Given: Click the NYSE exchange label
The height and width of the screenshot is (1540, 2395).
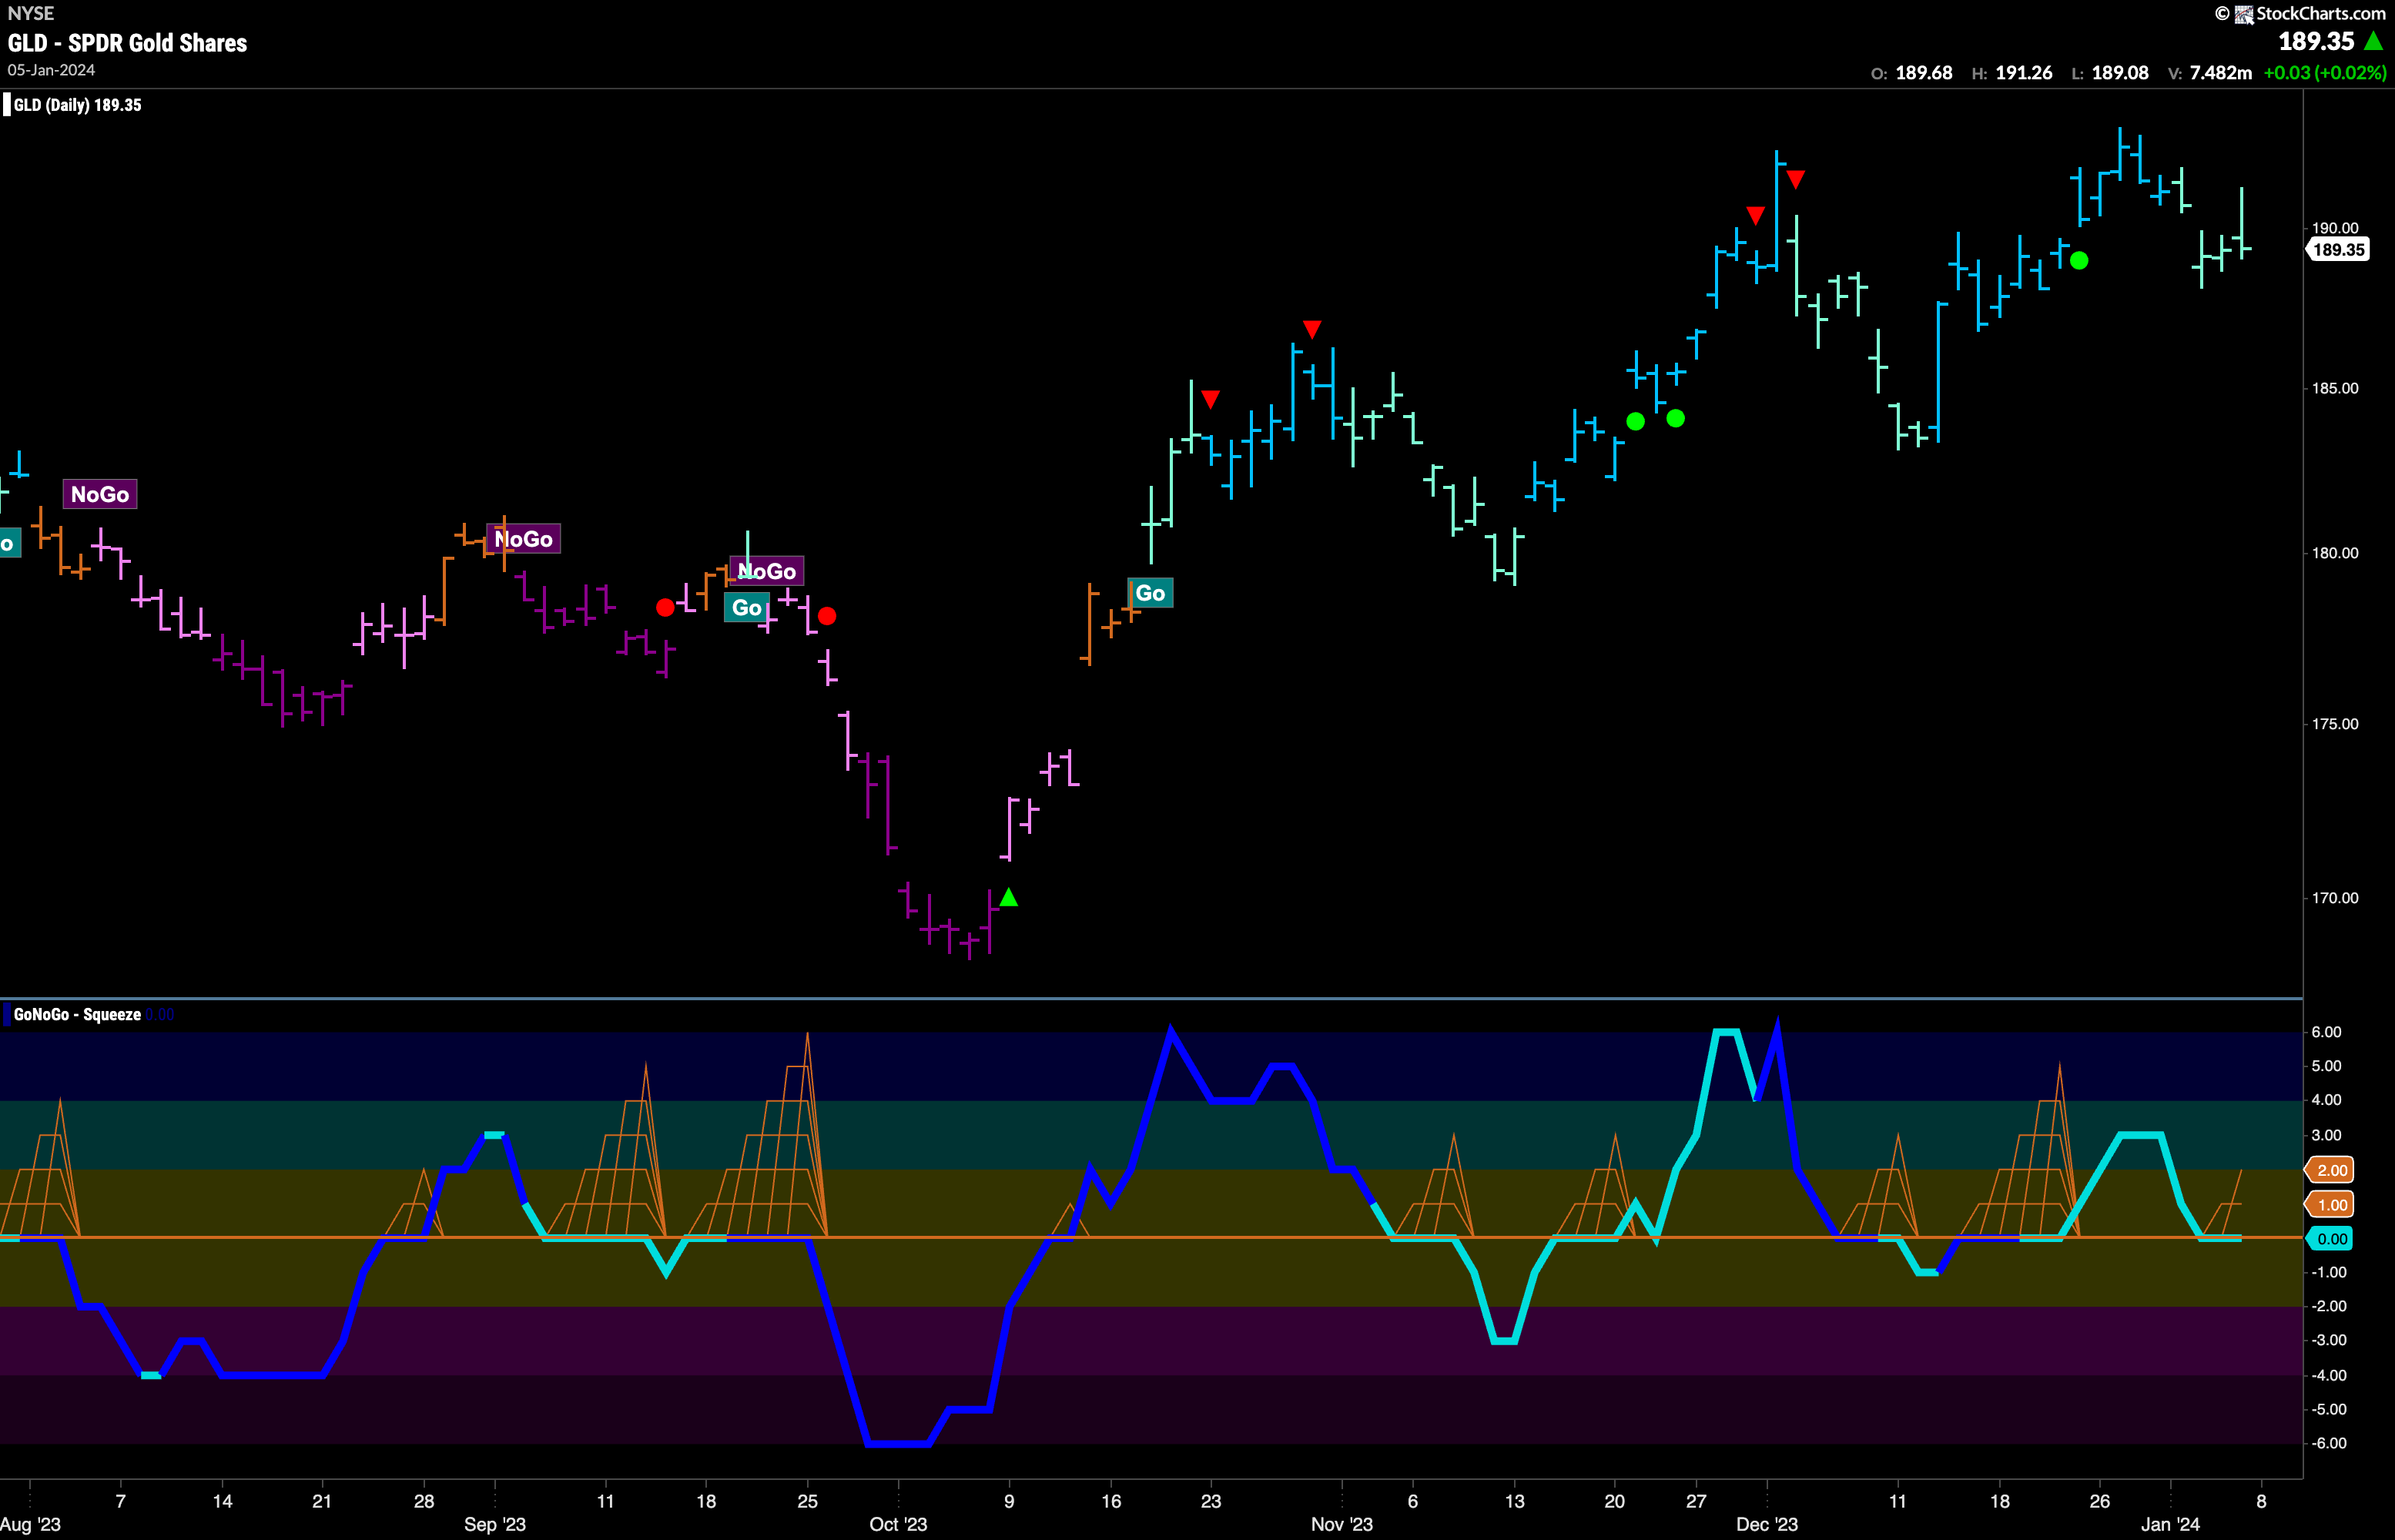Looking at the screenshot, I should point(31,13).
